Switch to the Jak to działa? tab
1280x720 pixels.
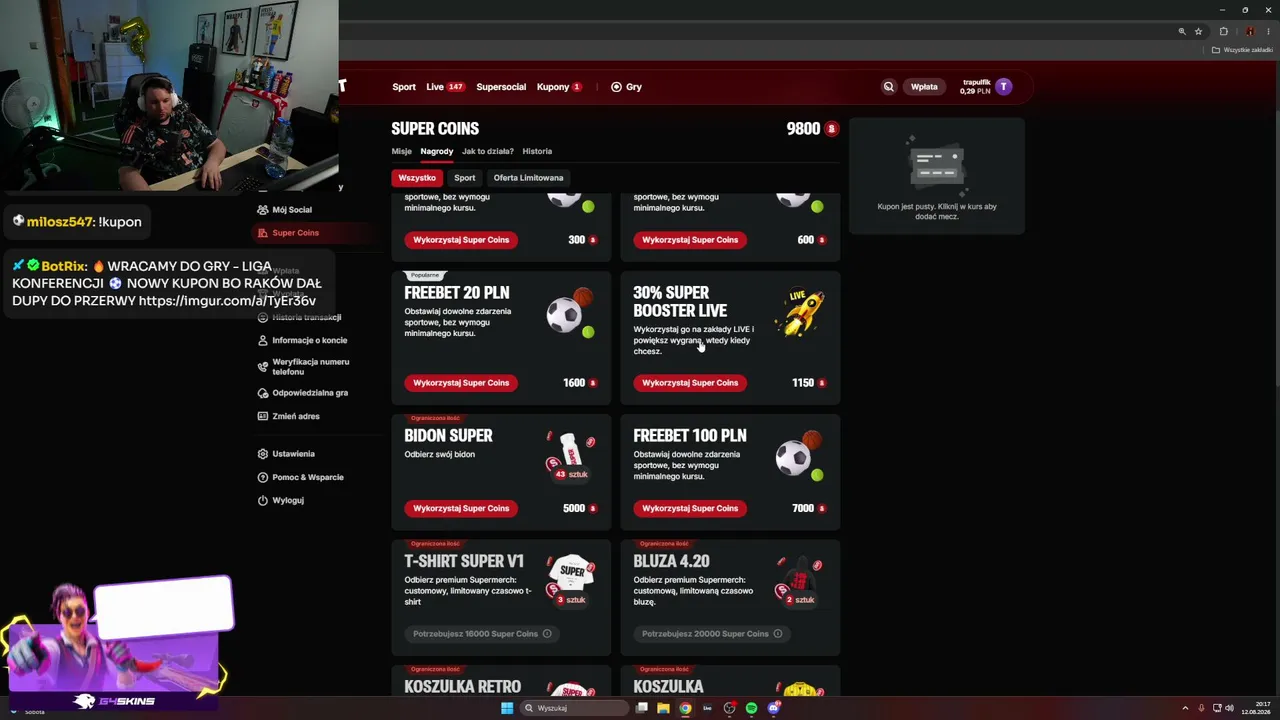coord(488,151)
